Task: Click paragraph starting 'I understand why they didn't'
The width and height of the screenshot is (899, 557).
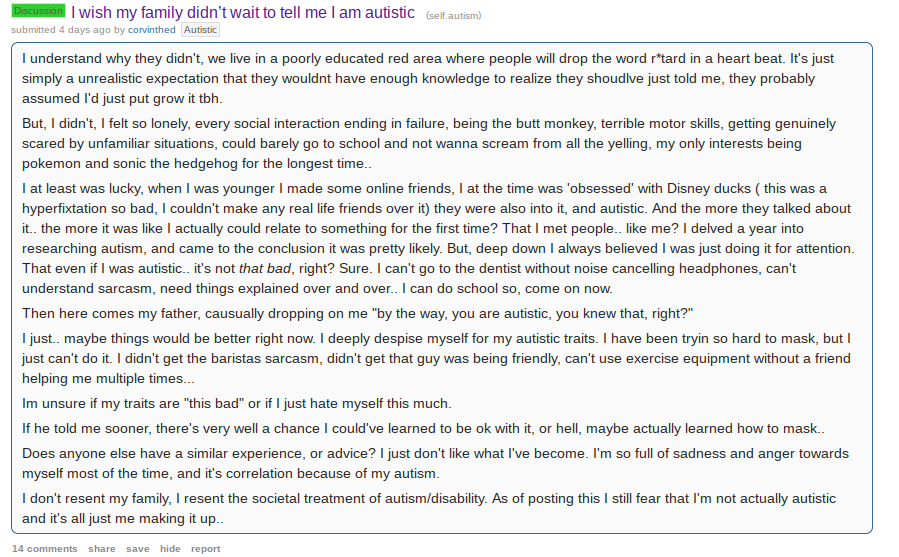Action: point(428,79)
